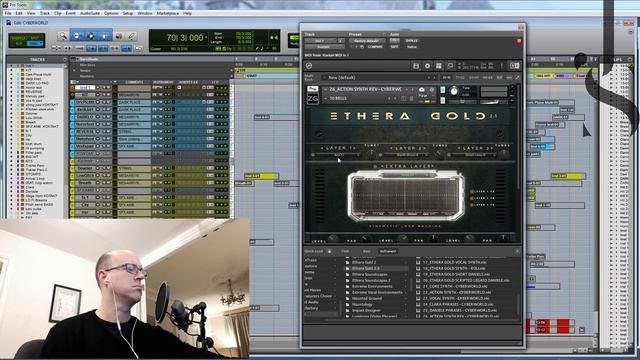Select the Pencil tool in Pro Tools

pyautogui.click(x=132, y=36)
